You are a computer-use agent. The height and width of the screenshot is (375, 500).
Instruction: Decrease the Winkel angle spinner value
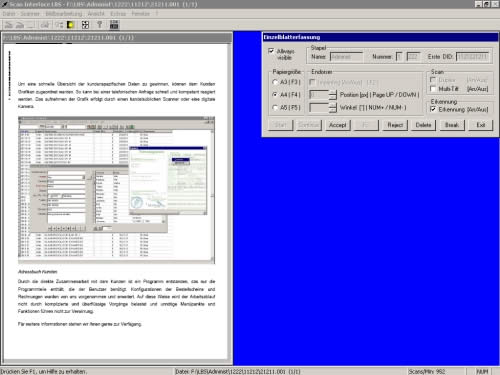[x=333, y=110]
